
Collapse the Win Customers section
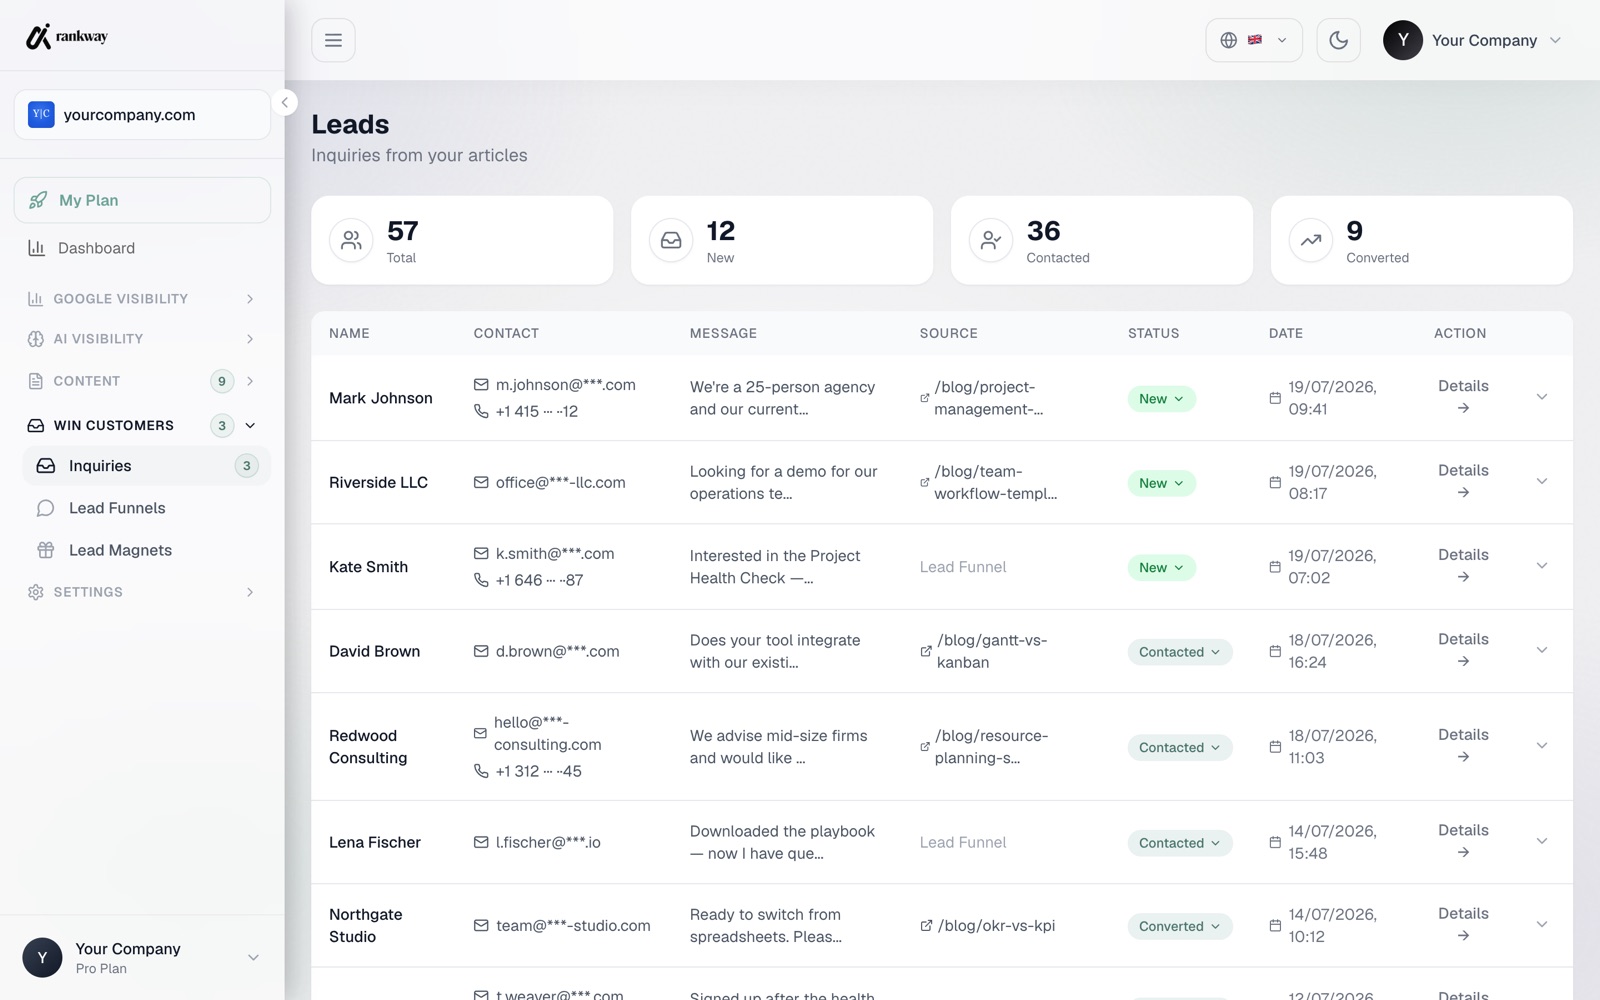142,425
